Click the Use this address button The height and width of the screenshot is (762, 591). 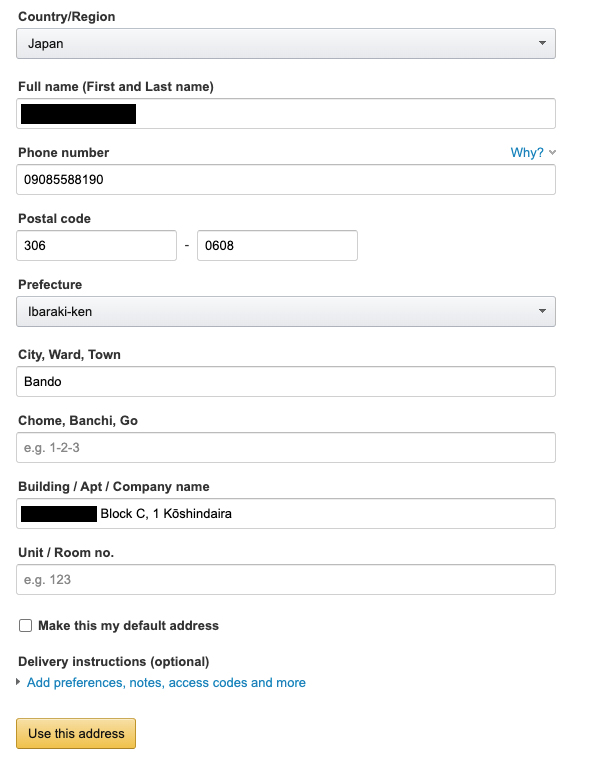(76, 733)
